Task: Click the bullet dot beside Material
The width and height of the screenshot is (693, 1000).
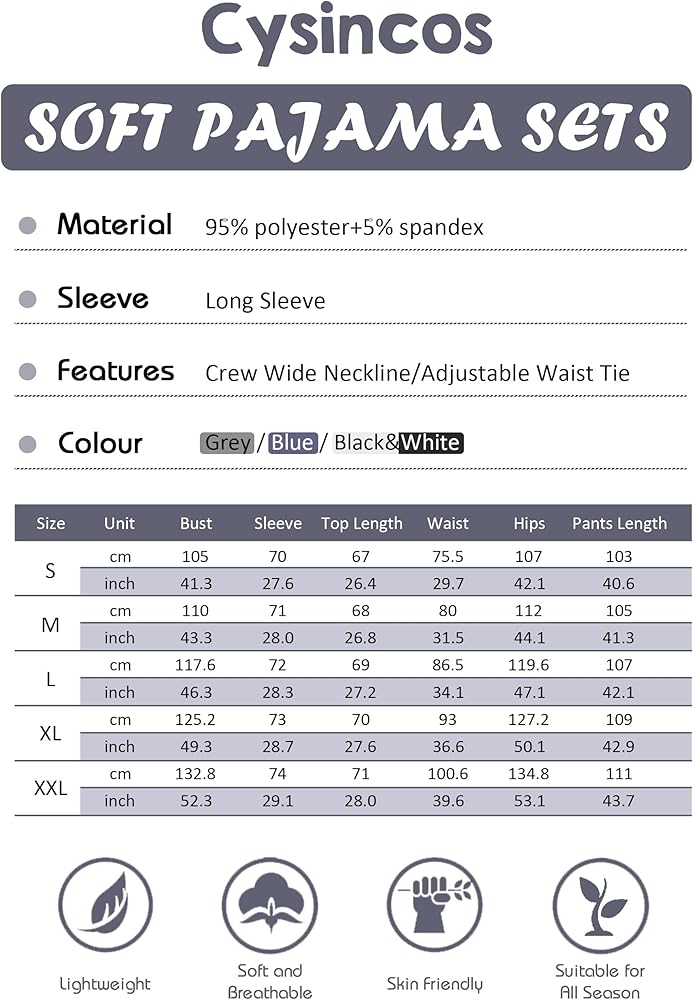Action: point(28,226)
